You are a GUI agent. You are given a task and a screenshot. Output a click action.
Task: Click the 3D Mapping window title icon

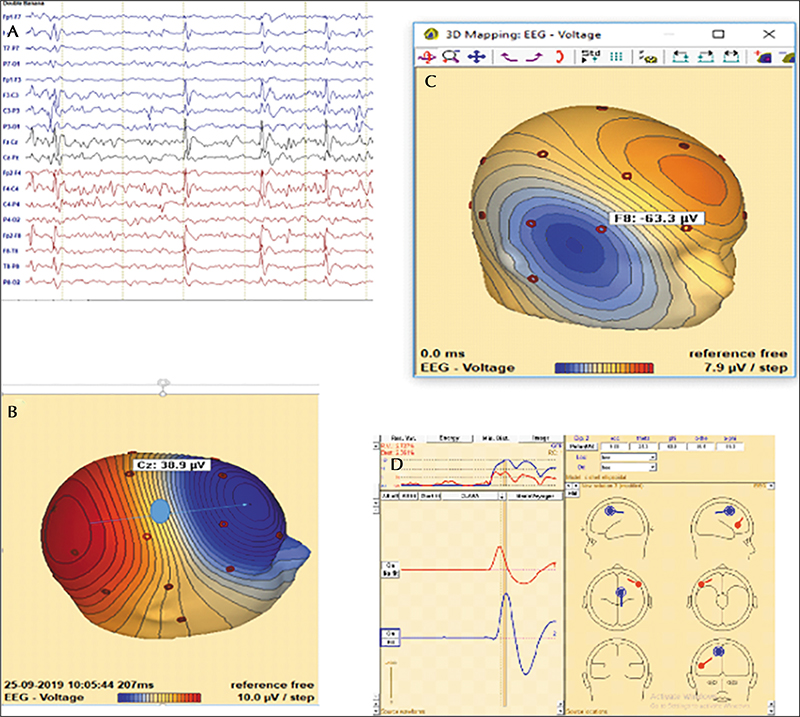(x=431, y=34)
